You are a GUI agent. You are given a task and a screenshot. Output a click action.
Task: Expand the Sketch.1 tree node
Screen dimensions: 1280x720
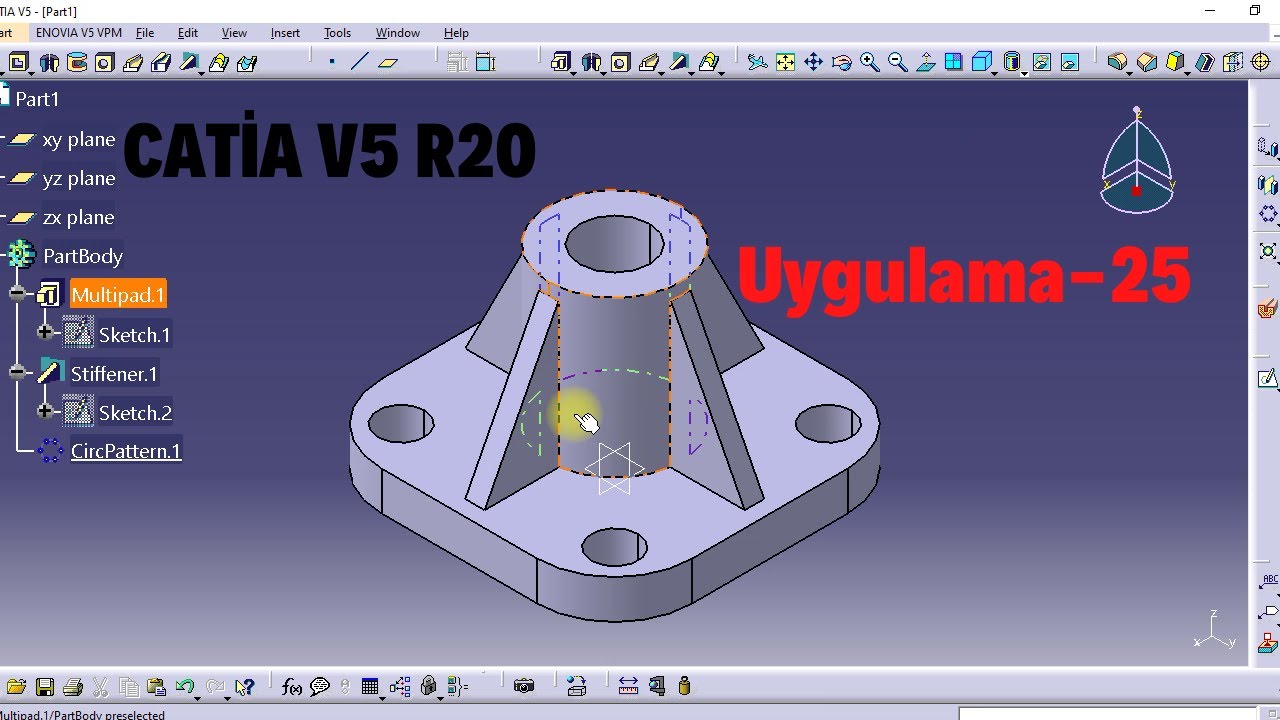tap(45, 333)
